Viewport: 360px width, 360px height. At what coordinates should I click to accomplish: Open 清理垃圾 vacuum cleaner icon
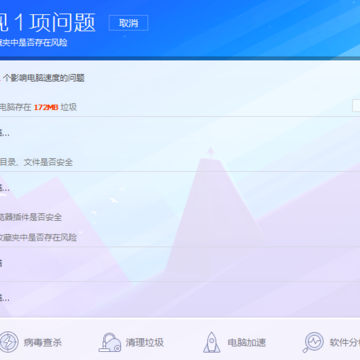pos(110,342)
